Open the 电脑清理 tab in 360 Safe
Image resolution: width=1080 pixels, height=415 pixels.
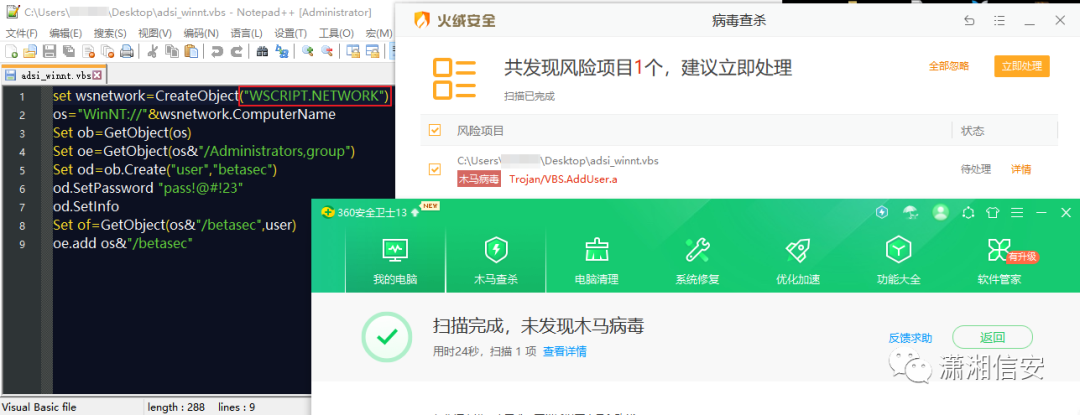coord(596,261)
